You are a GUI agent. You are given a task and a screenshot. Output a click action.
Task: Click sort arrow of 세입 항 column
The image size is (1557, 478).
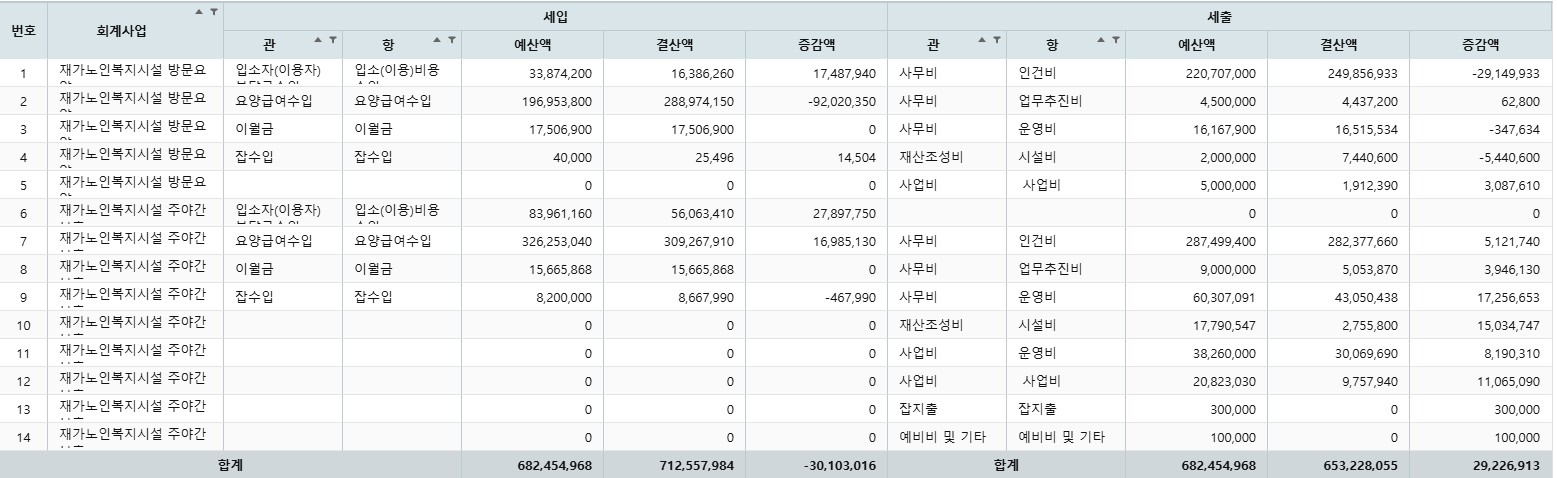(x=437, y=40)
